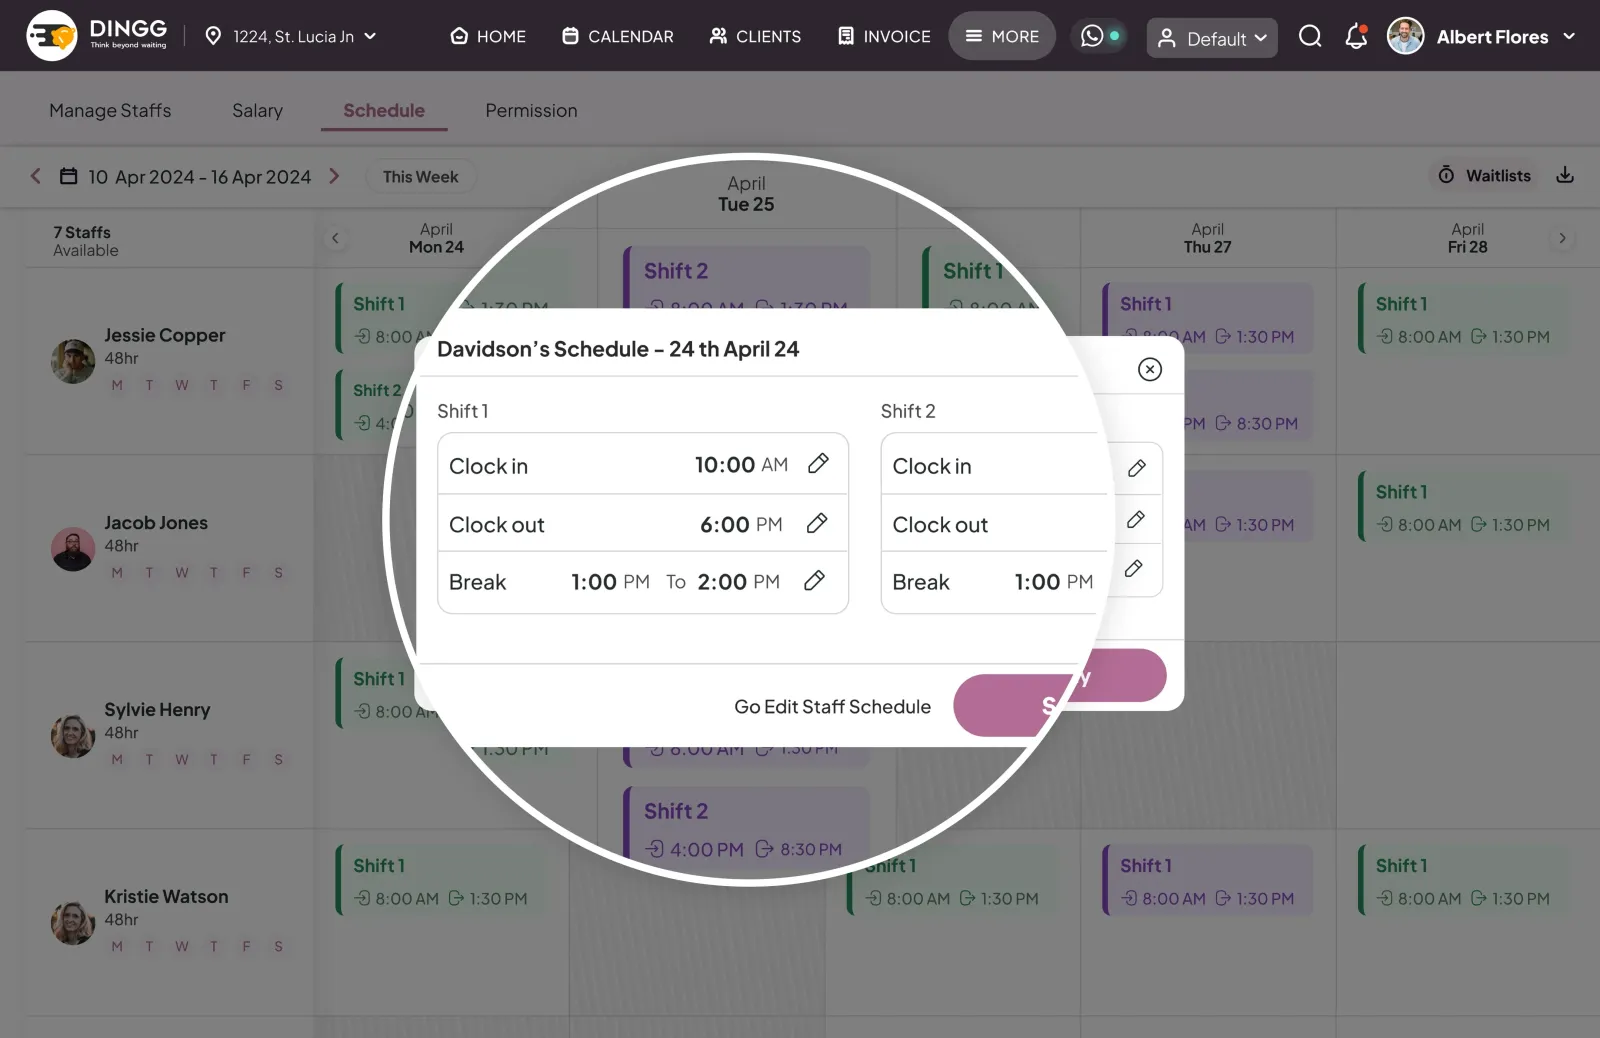Edit Shift 2 Break pencil

(1134, 568)
